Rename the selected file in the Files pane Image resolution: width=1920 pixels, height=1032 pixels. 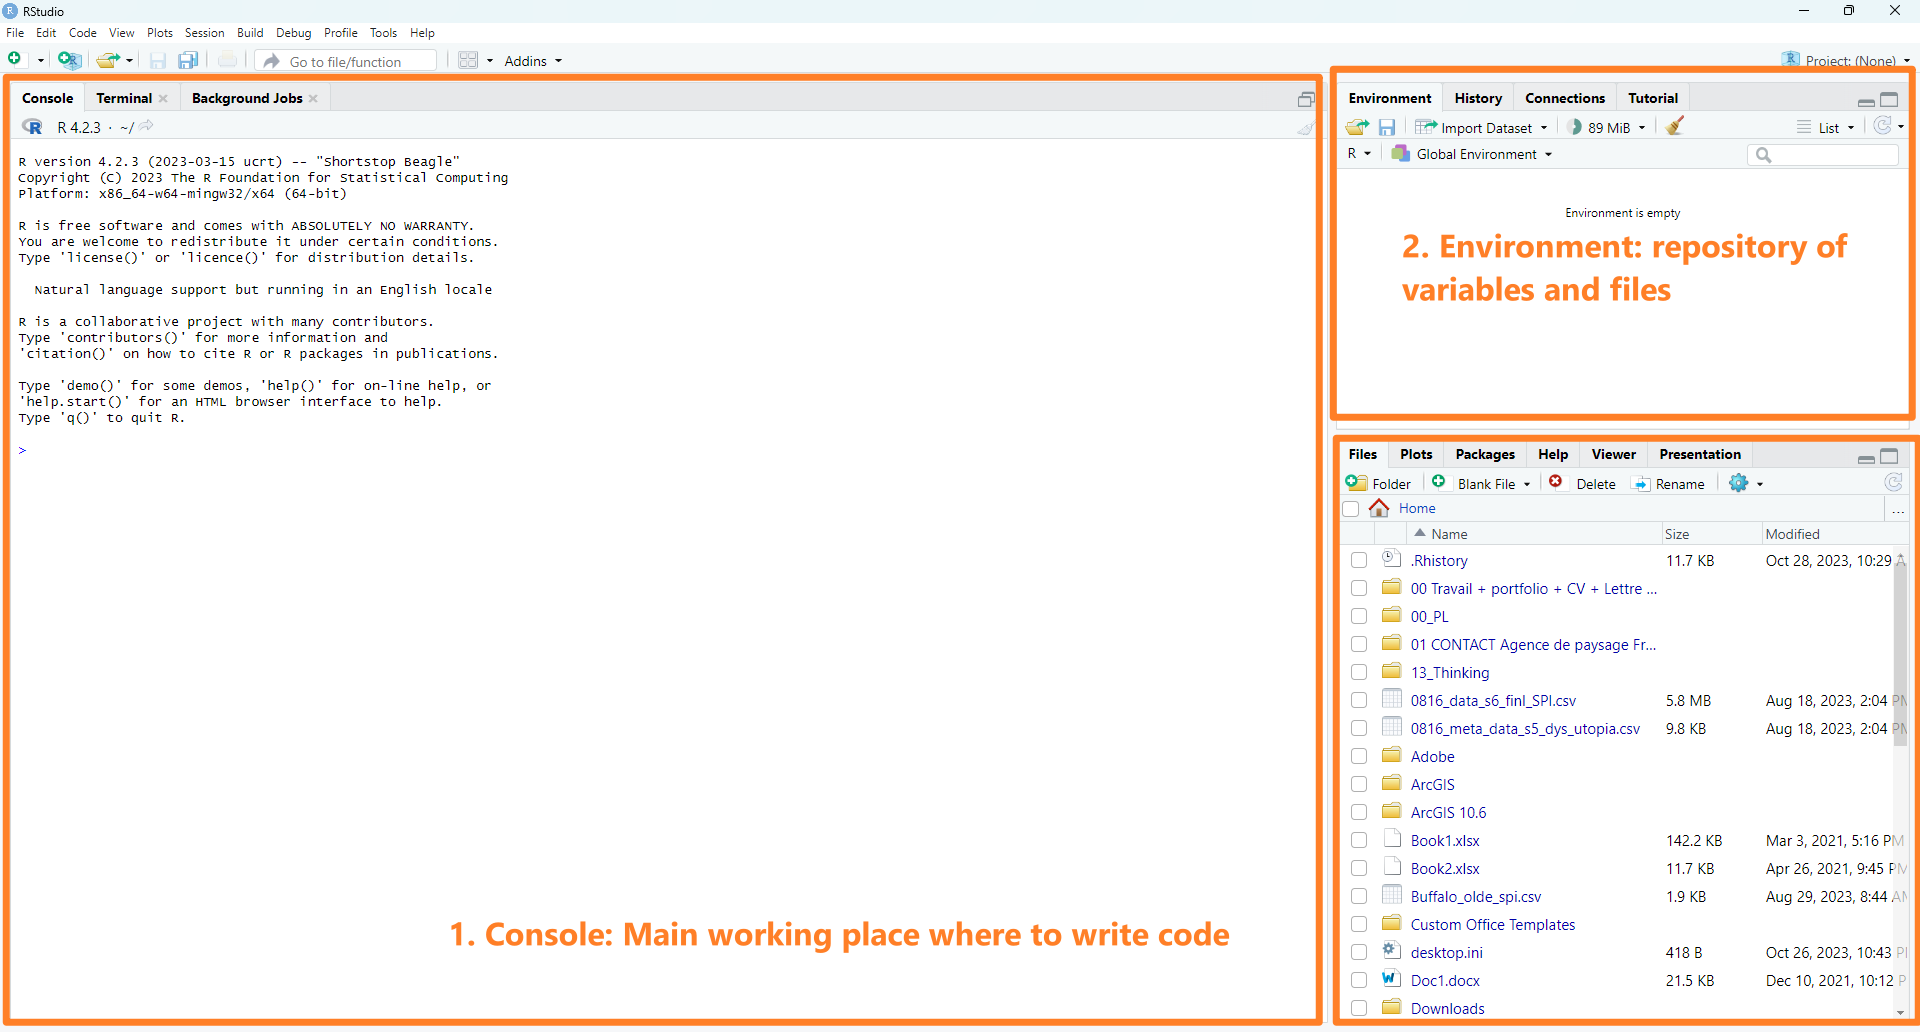click(x=1668, y=483)
